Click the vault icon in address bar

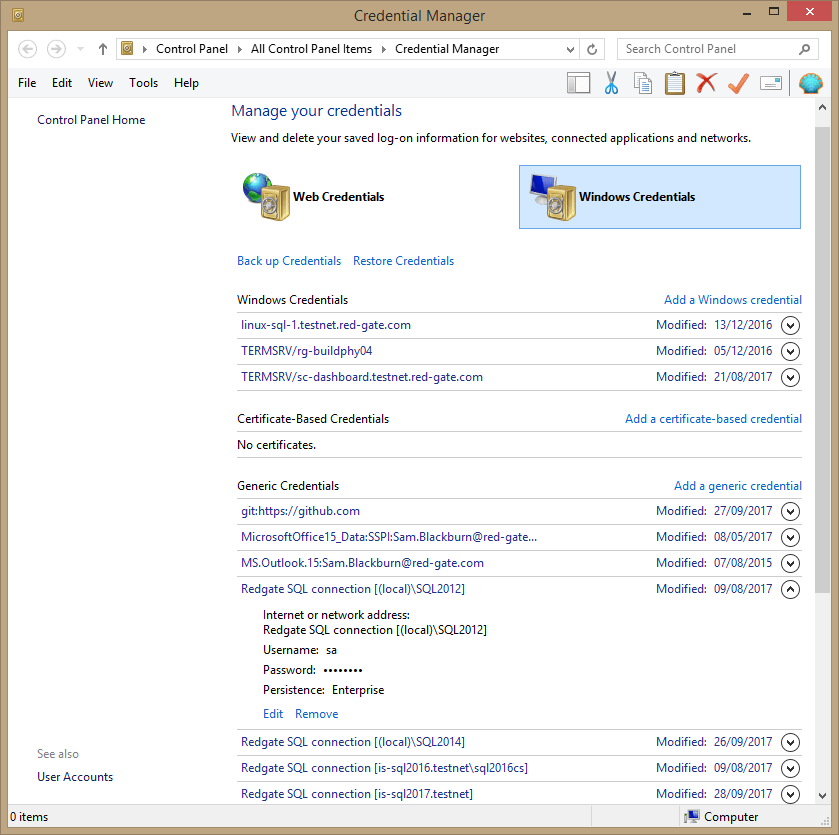pos(127,49)
